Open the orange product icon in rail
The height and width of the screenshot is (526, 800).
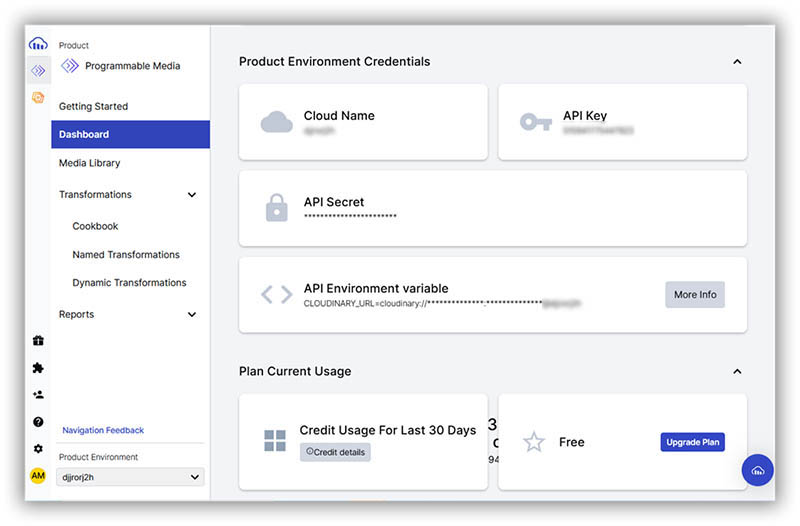[38, 97]
